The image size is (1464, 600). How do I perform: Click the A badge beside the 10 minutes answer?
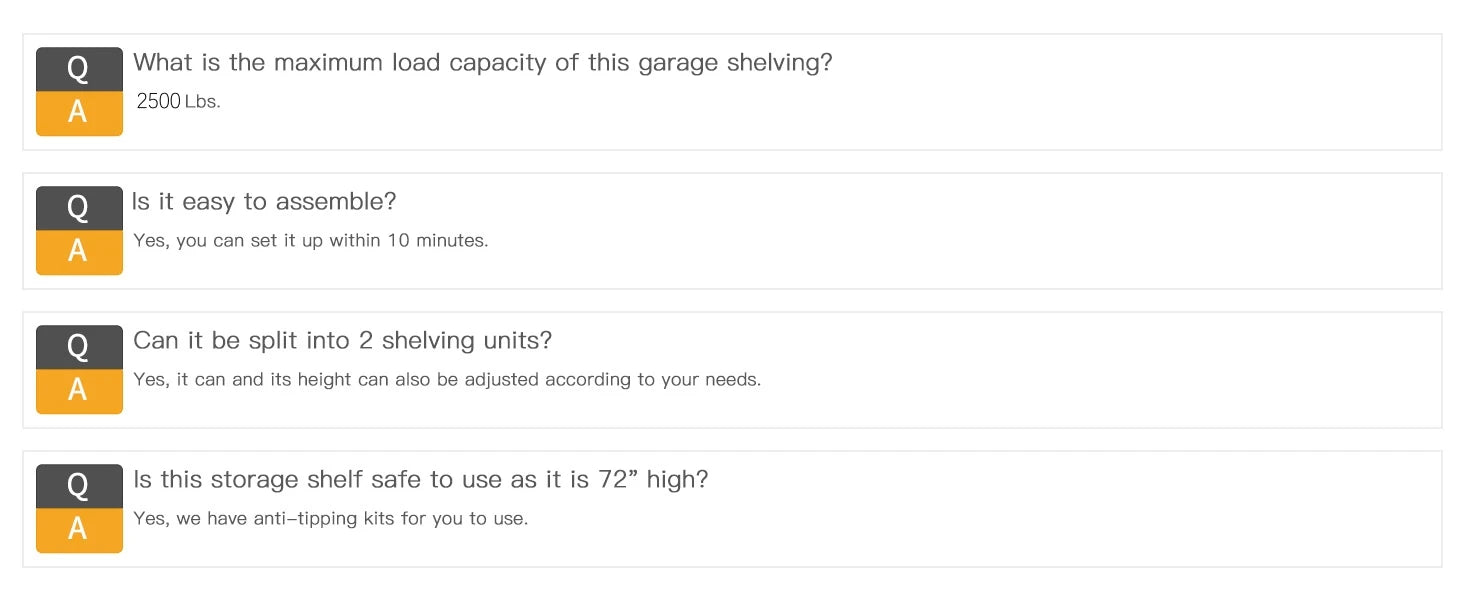[x=79, y=252]
